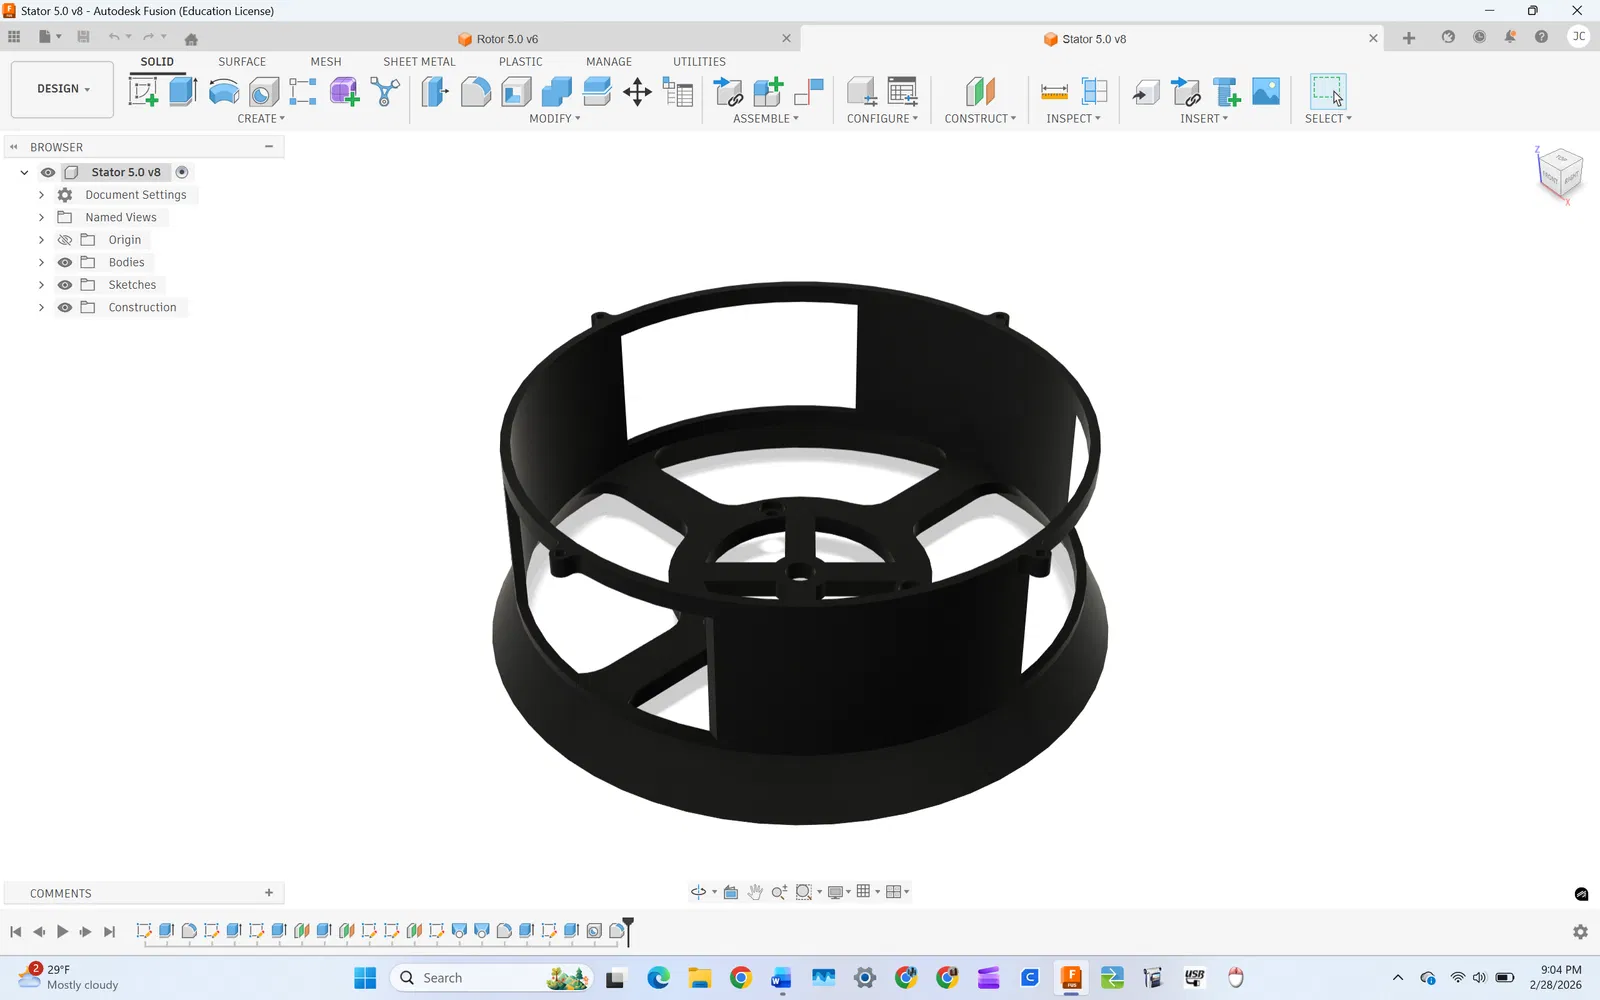Click the New Component icon with green plus
This screenshot has height=1000, width=1600.
tap(768, 92)
